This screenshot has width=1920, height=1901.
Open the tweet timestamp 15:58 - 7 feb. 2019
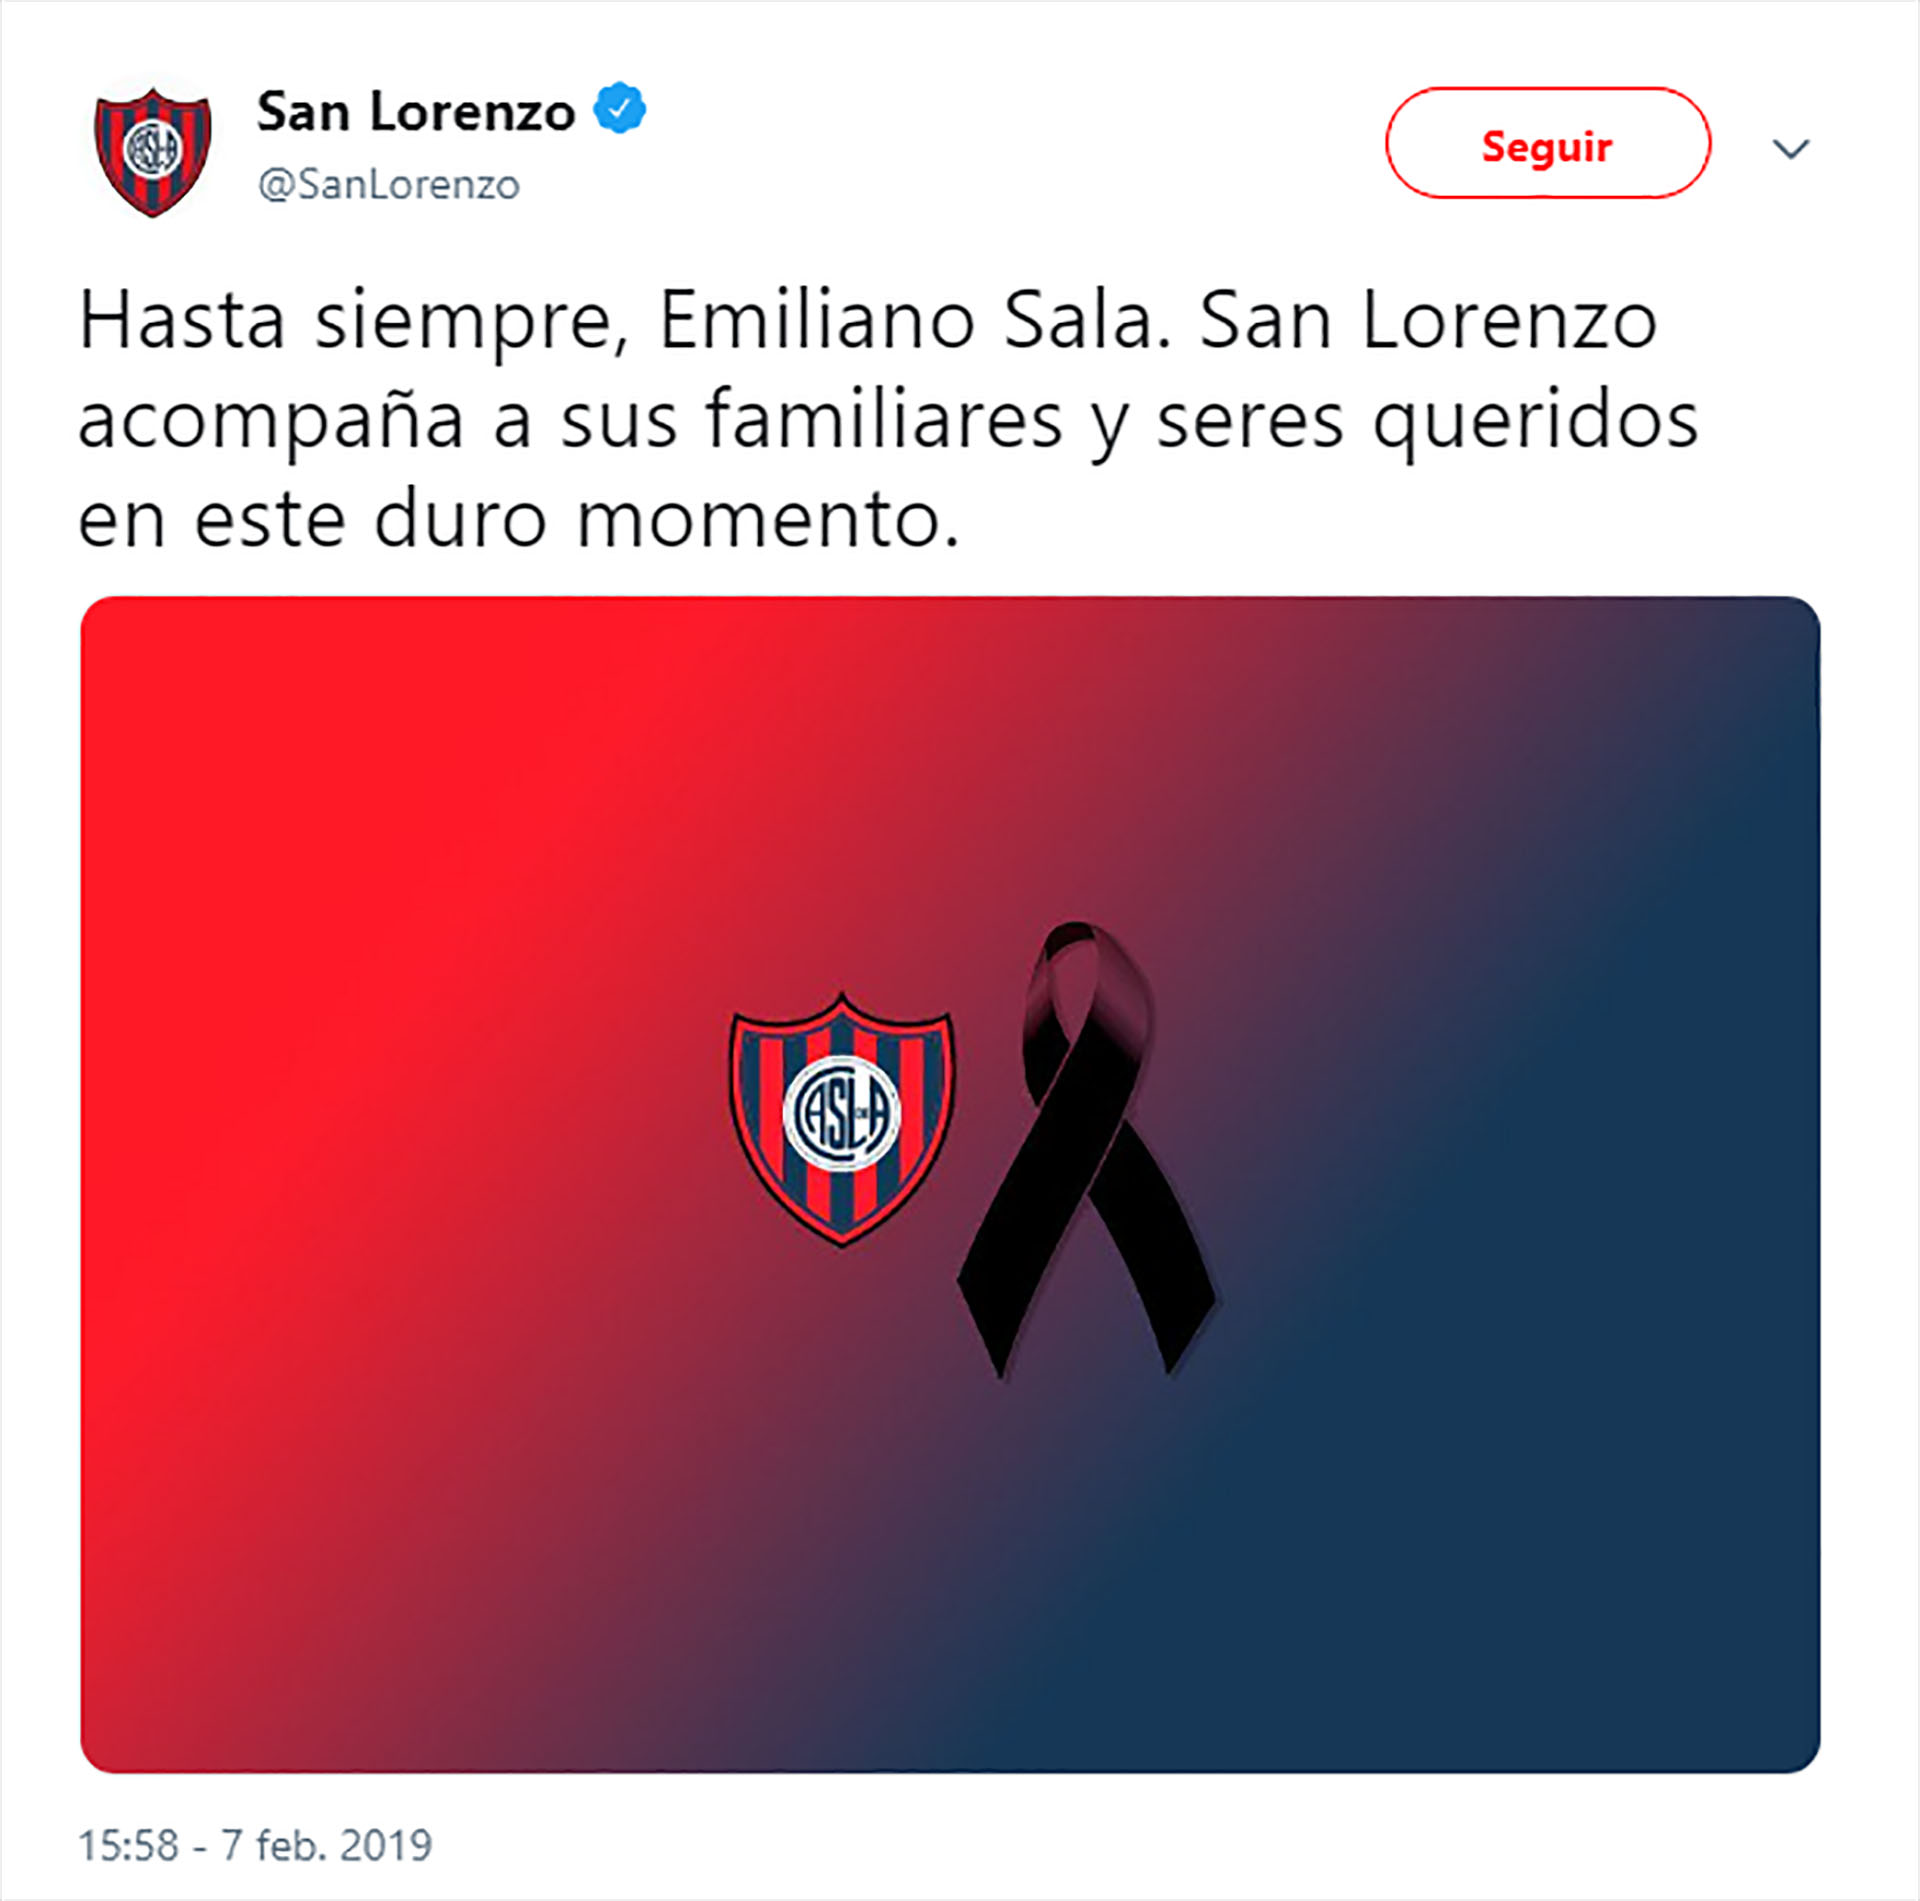pos(255,1845)
